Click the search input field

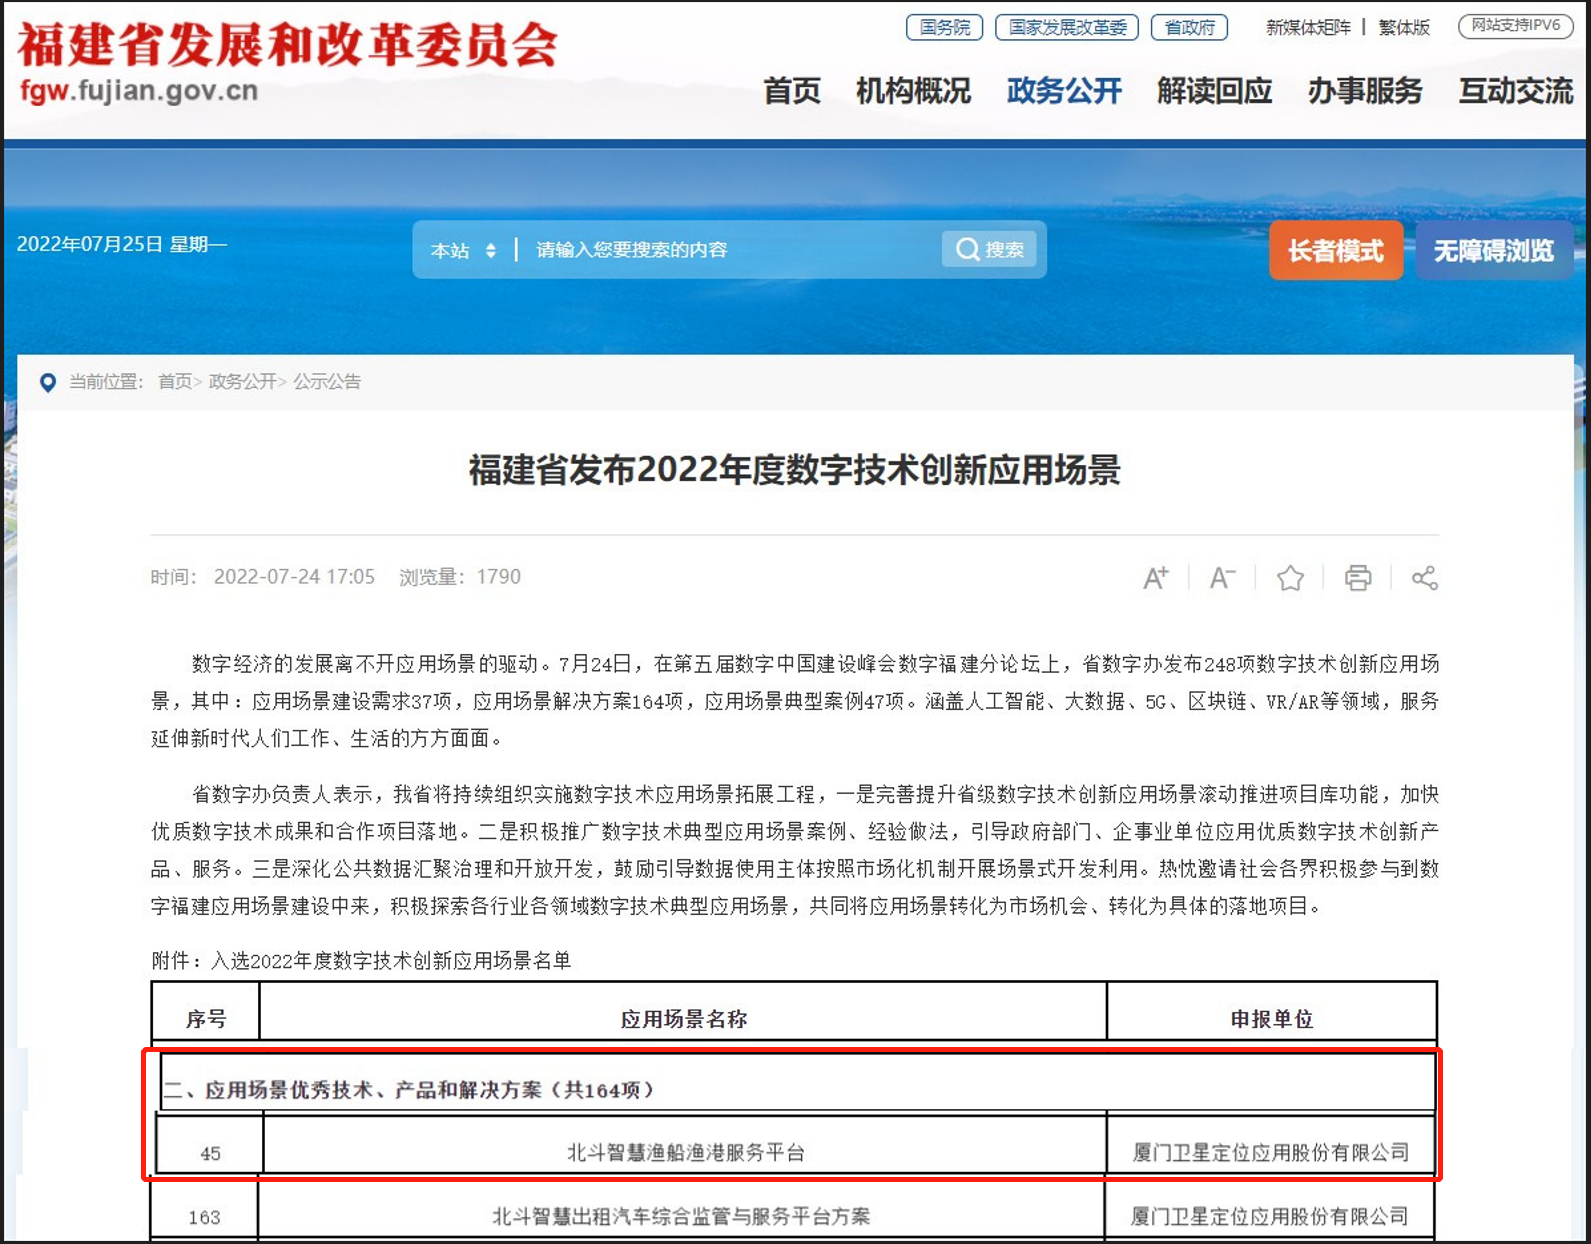click(730, 250)
